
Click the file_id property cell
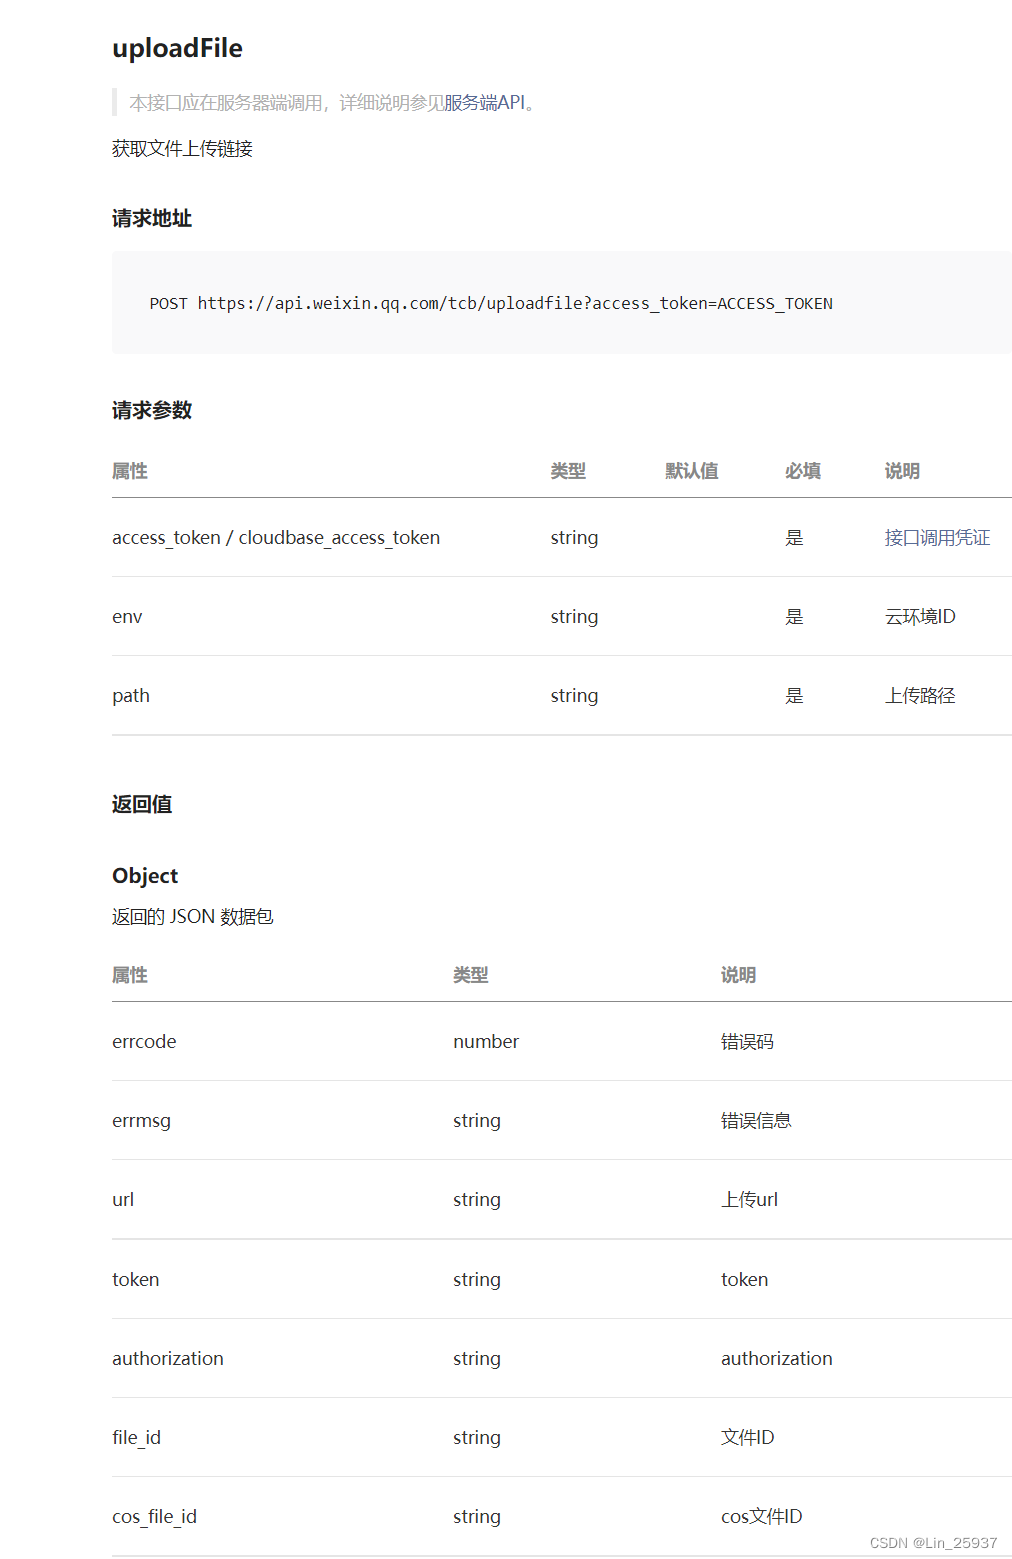136,1438
